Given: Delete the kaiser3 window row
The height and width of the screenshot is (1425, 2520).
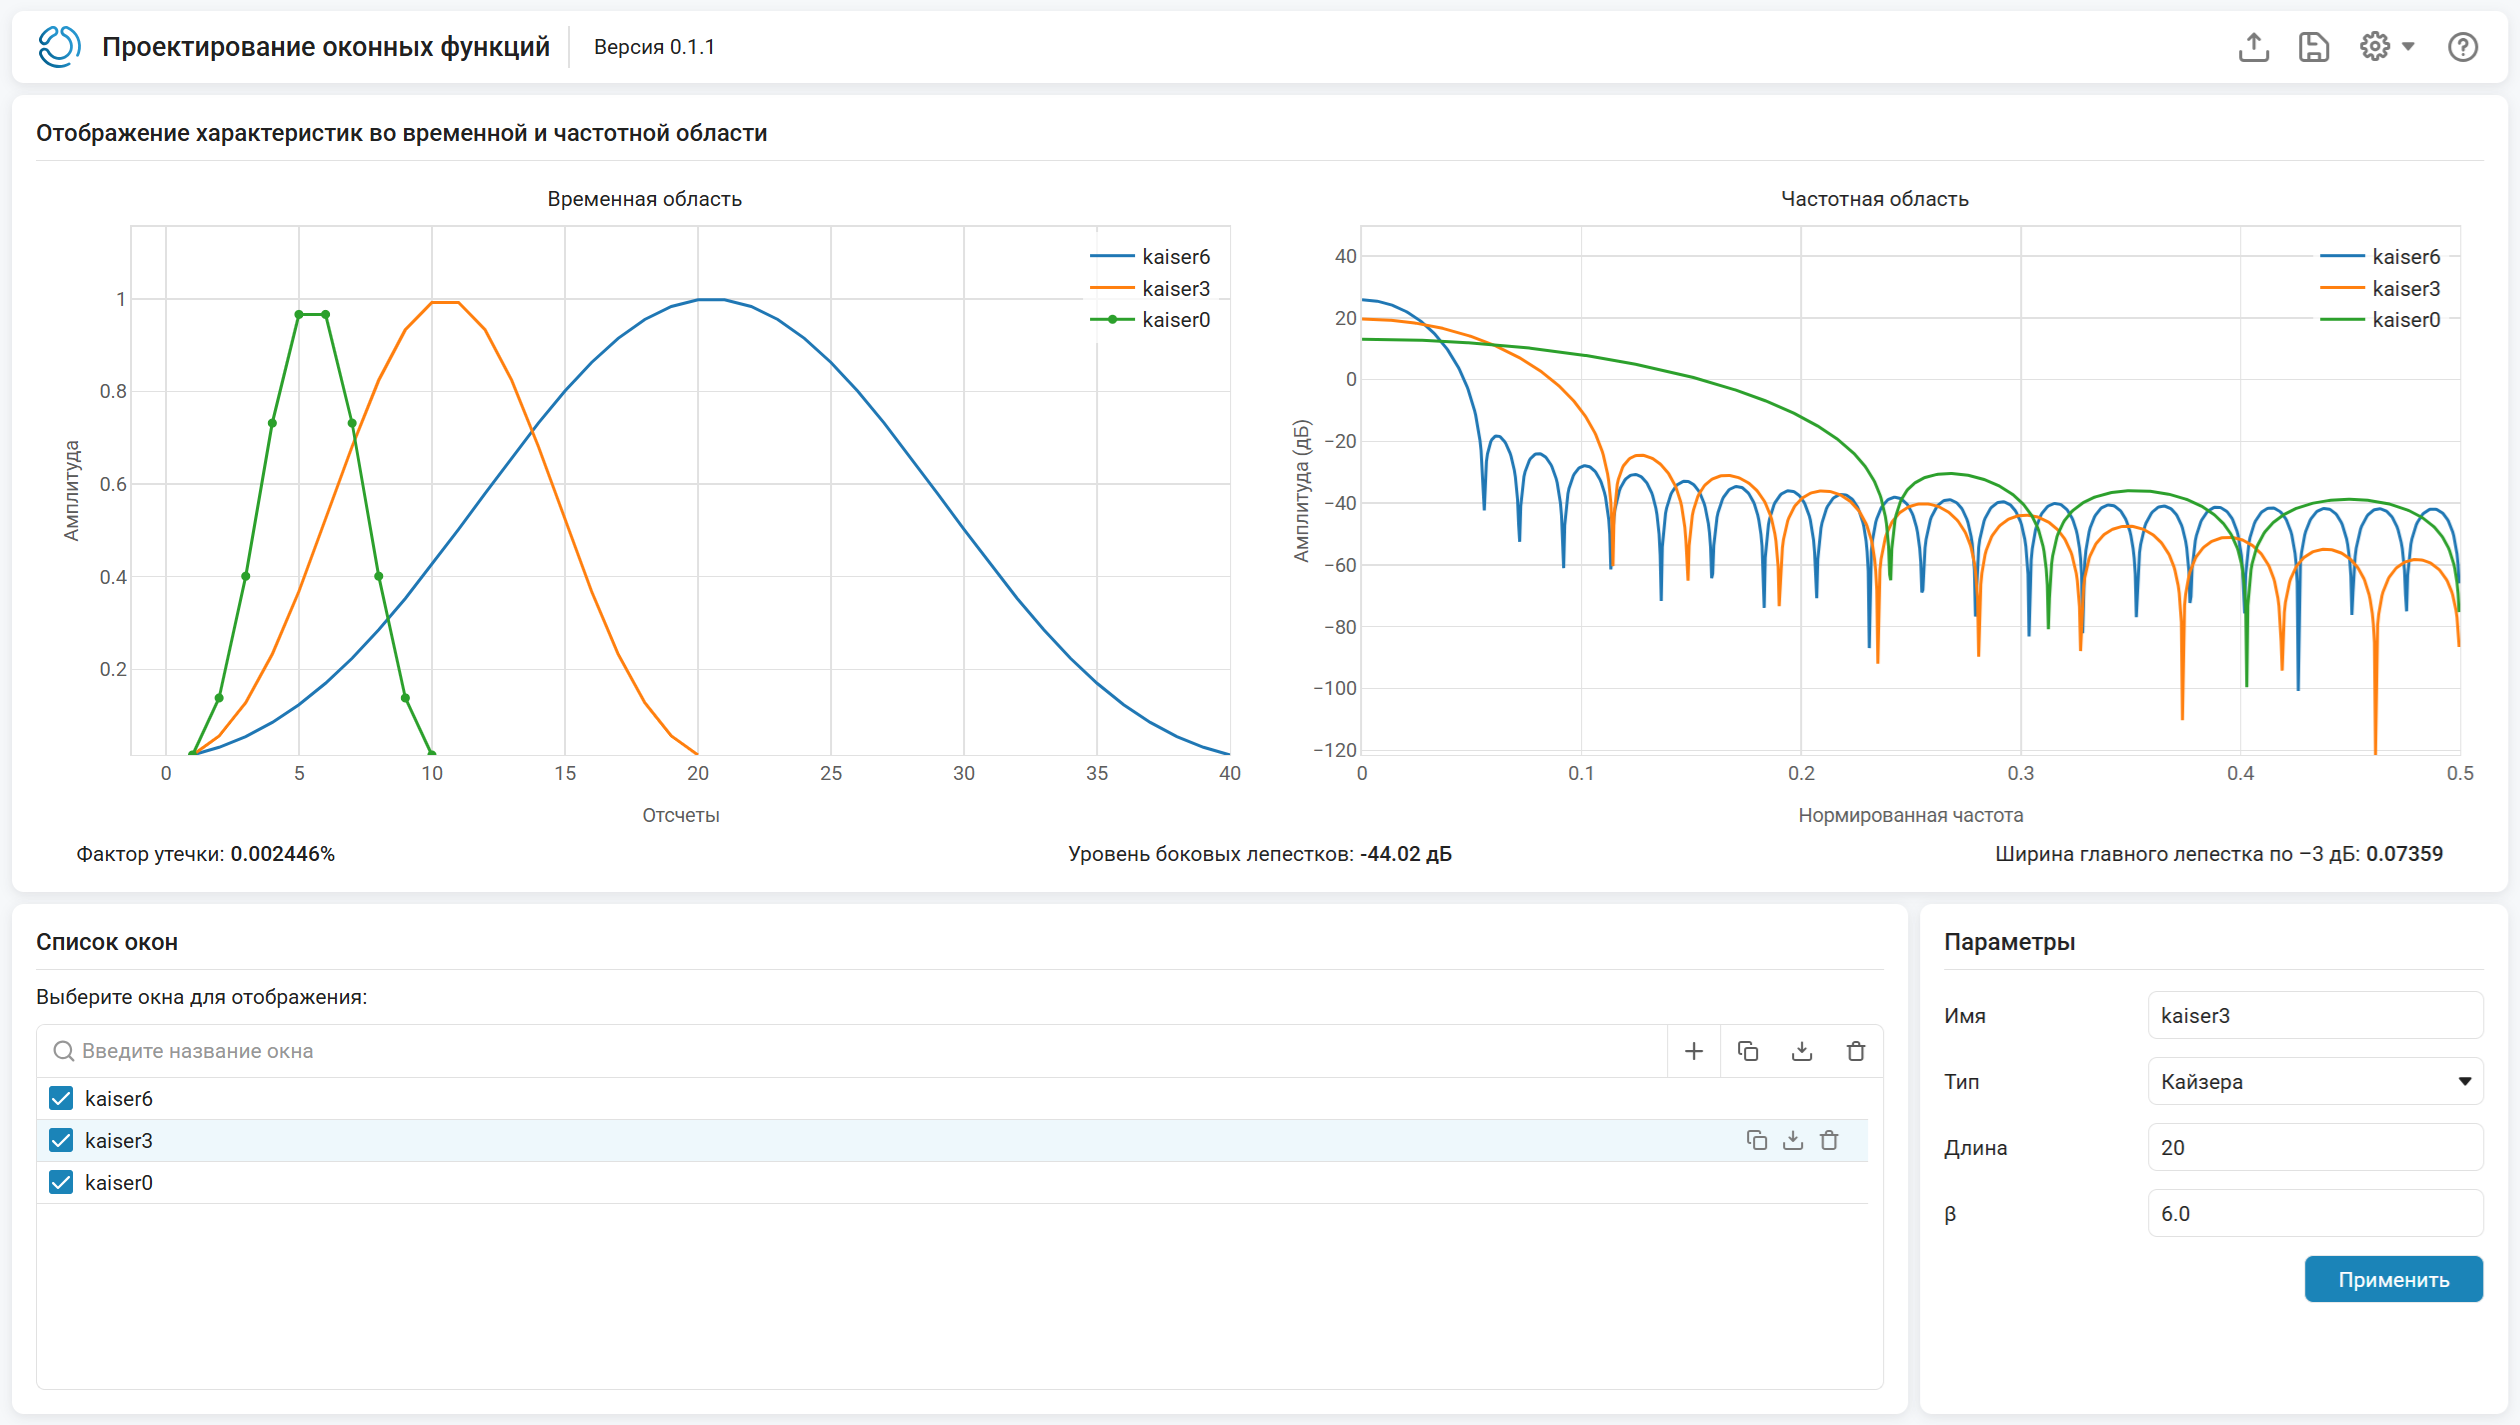Looking at the screenshot, I should click(1829, 1140).
